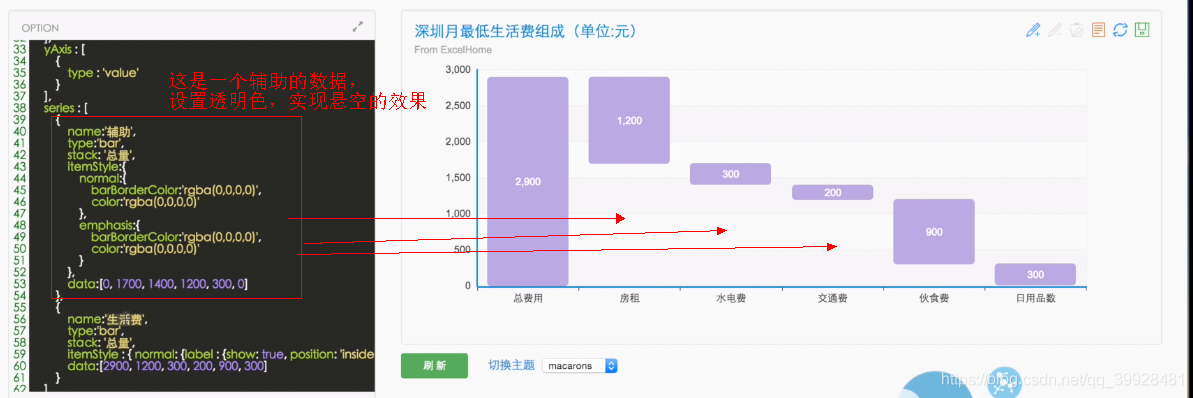The image size is (1193, 398).
Task: Click the x-axis label 伙食费
Action: 934,298
